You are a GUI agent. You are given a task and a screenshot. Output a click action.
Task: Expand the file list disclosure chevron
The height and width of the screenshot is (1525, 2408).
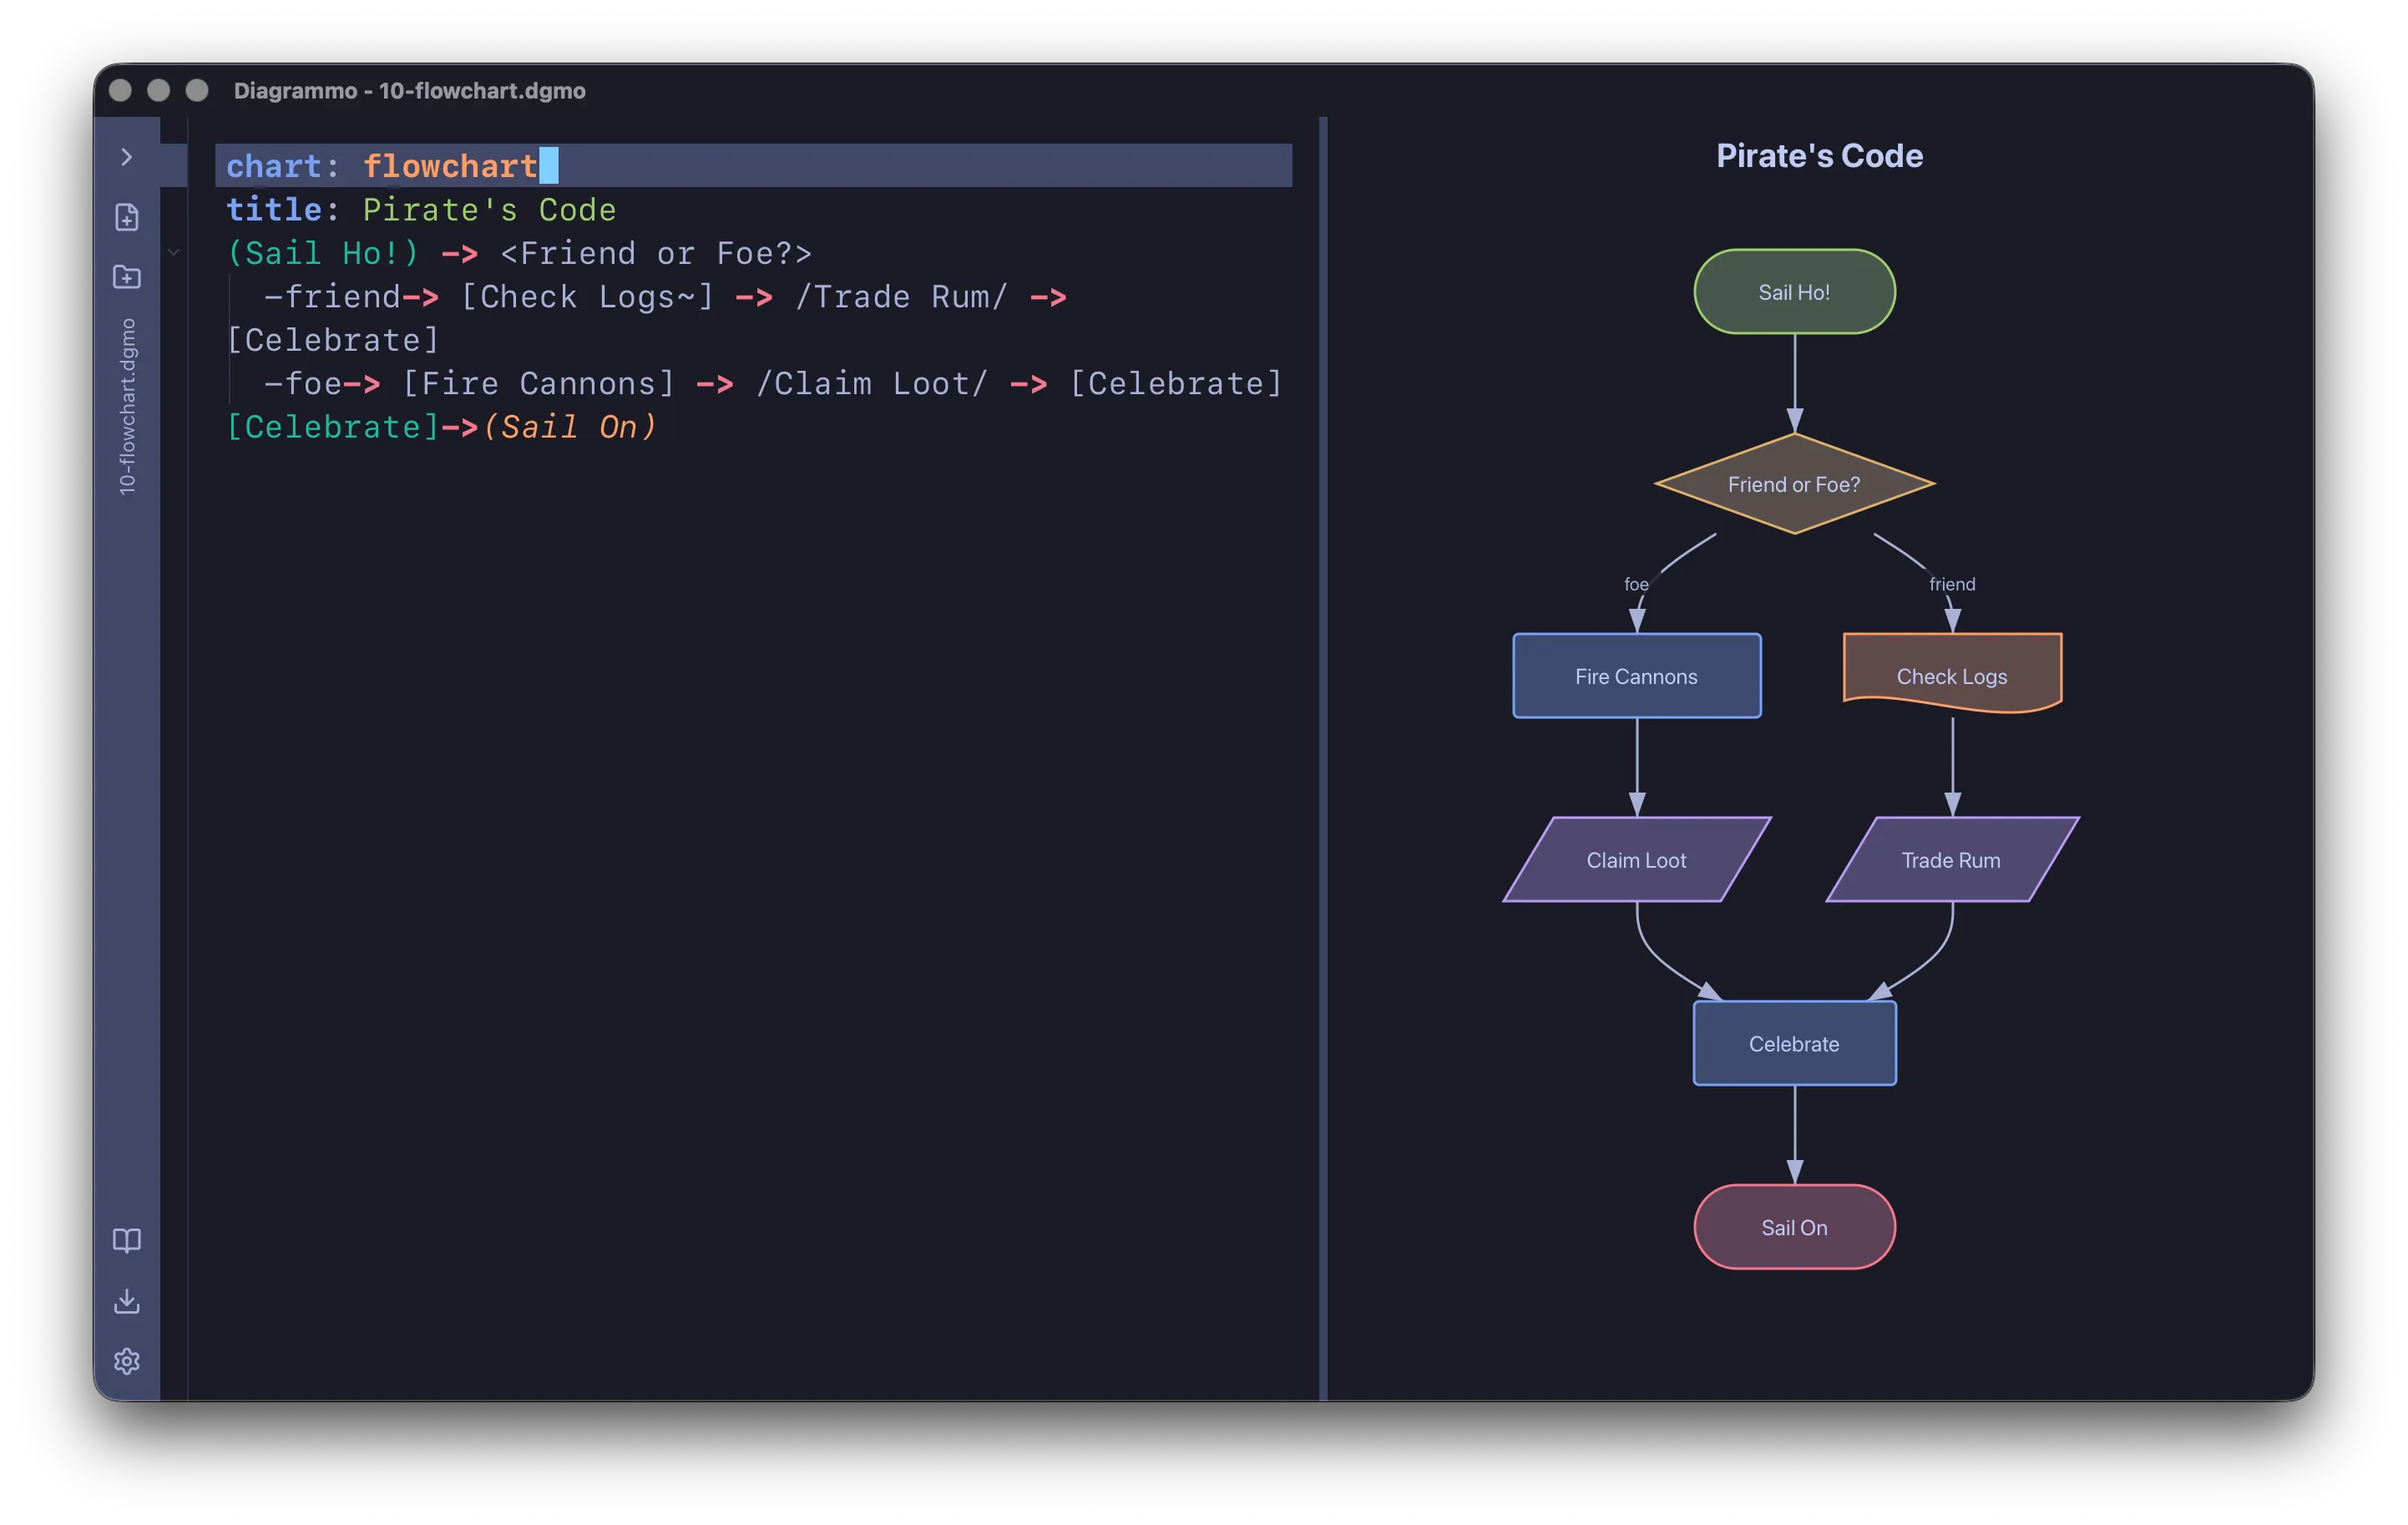click(174, 251)
